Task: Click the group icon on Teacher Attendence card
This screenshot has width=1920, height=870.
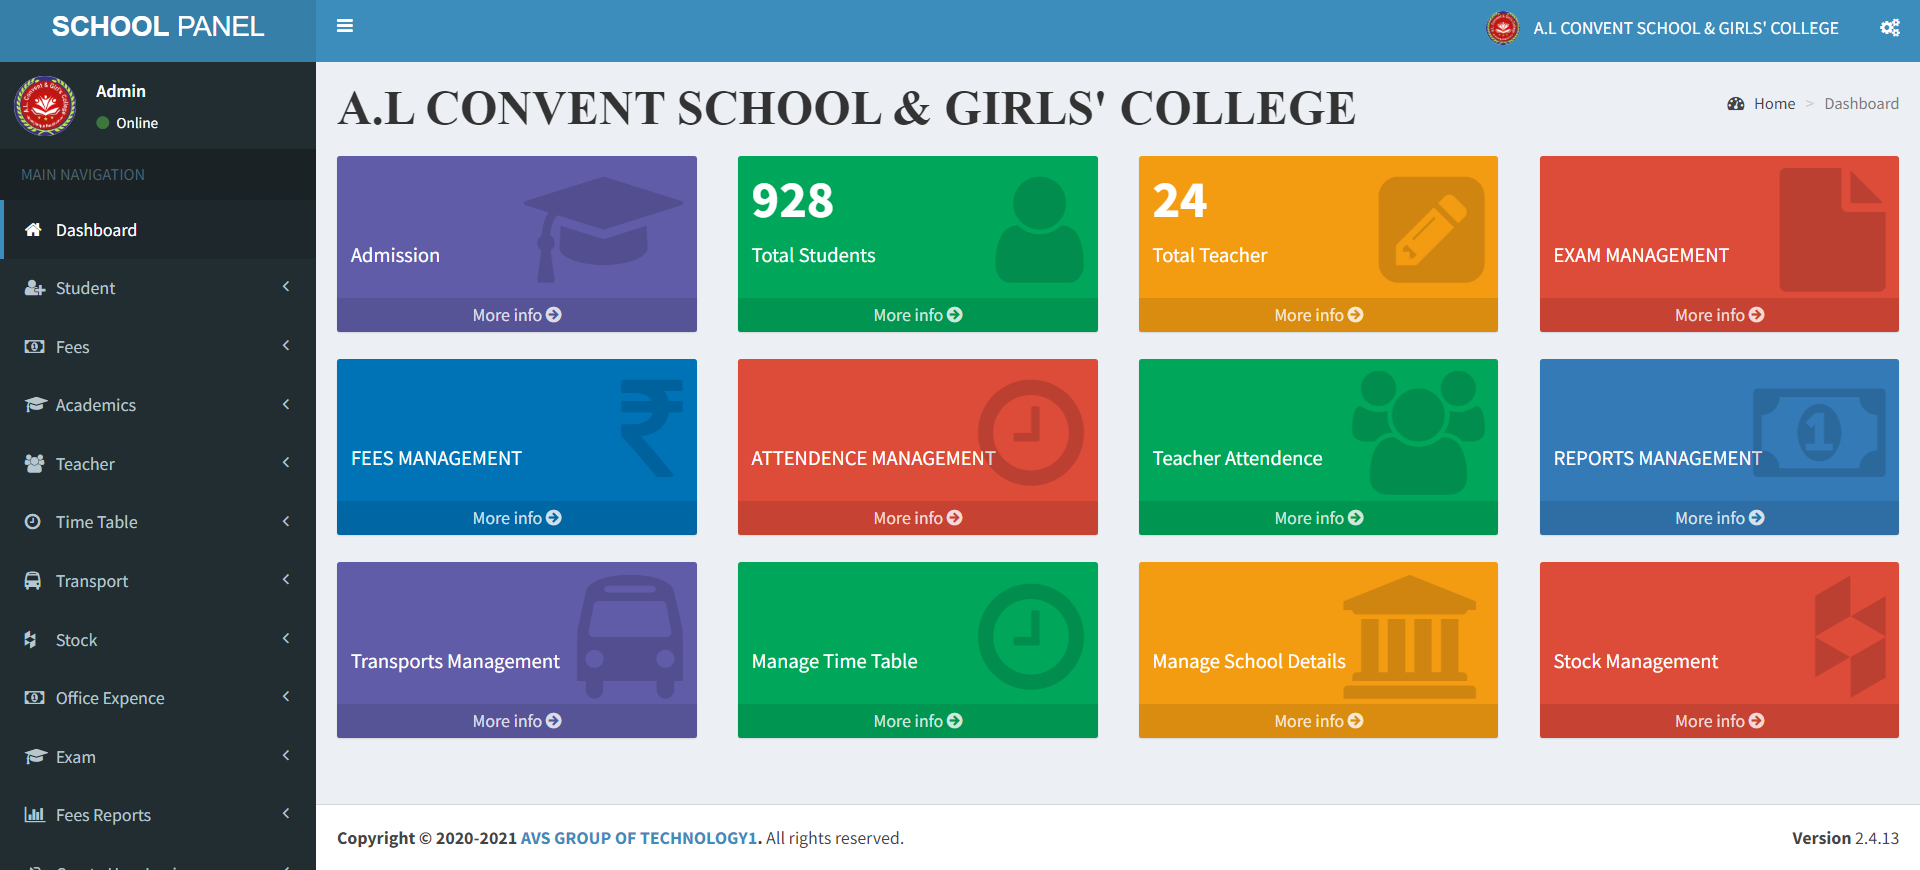Action: point(1418,432)
